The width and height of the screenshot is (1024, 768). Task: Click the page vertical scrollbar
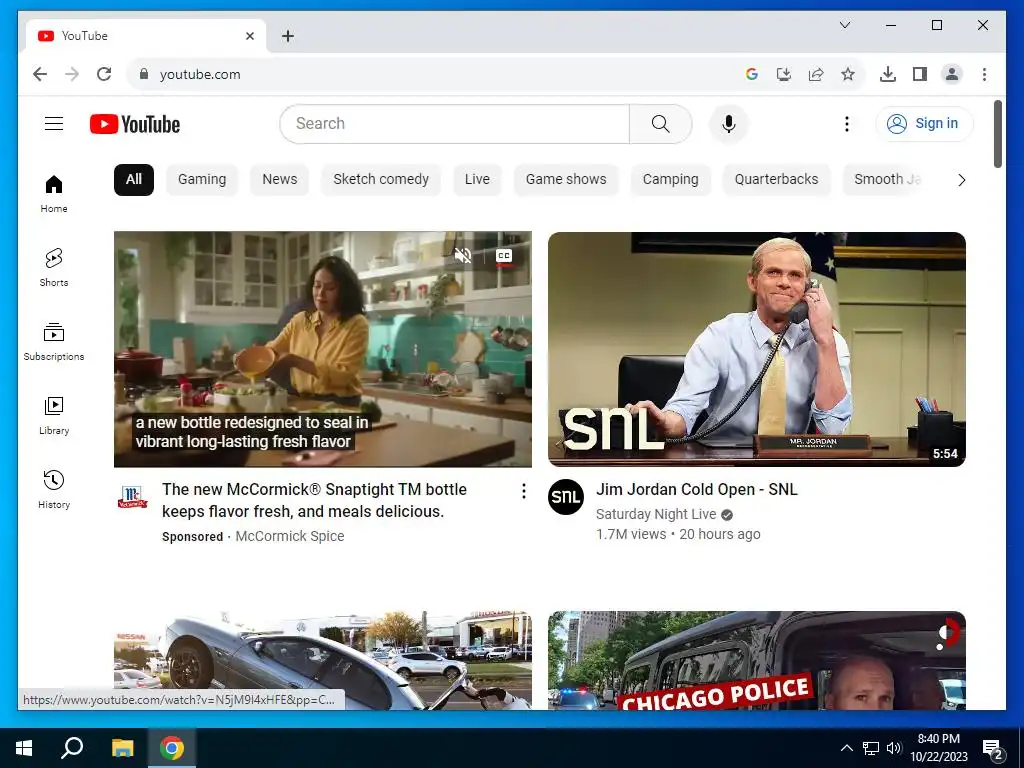coord(998,134)
